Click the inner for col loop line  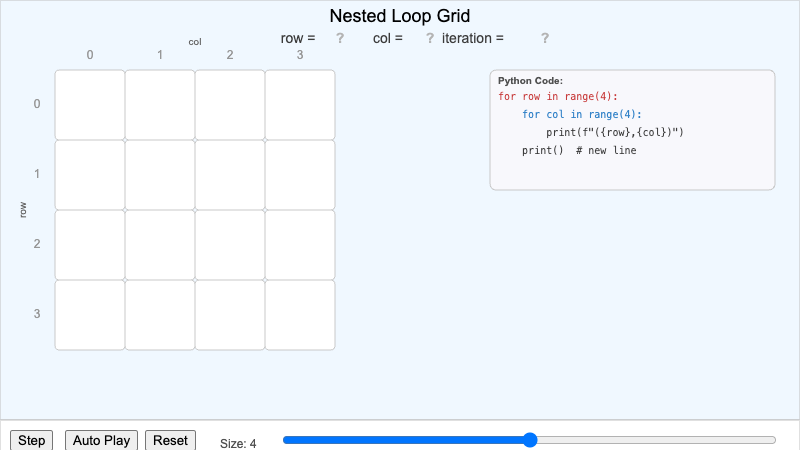582,115
